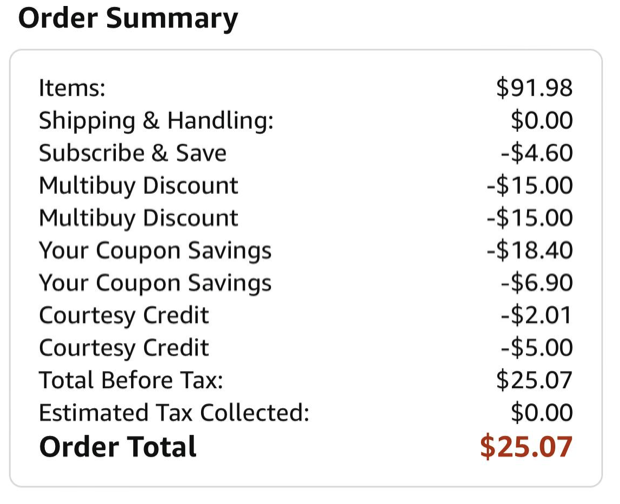Select the -$4.60 Subscribe & Save amount

pos(537,153)
